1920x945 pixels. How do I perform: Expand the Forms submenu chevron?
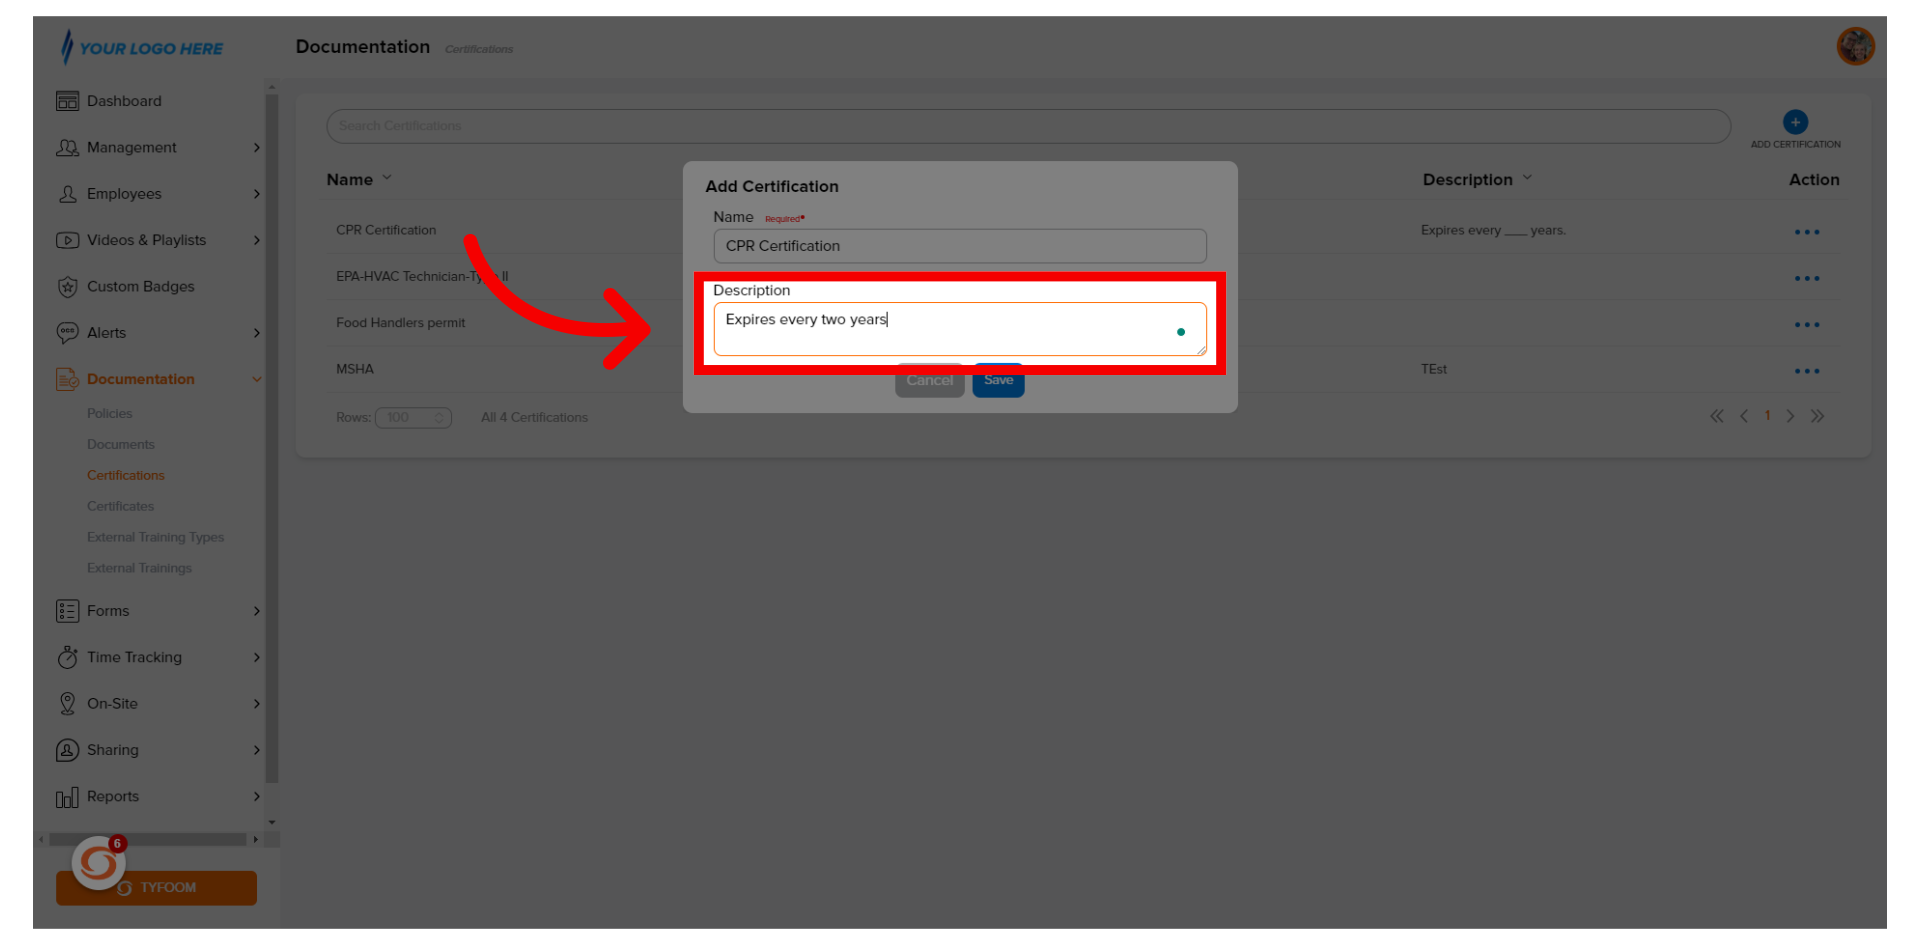click(256, 611)
